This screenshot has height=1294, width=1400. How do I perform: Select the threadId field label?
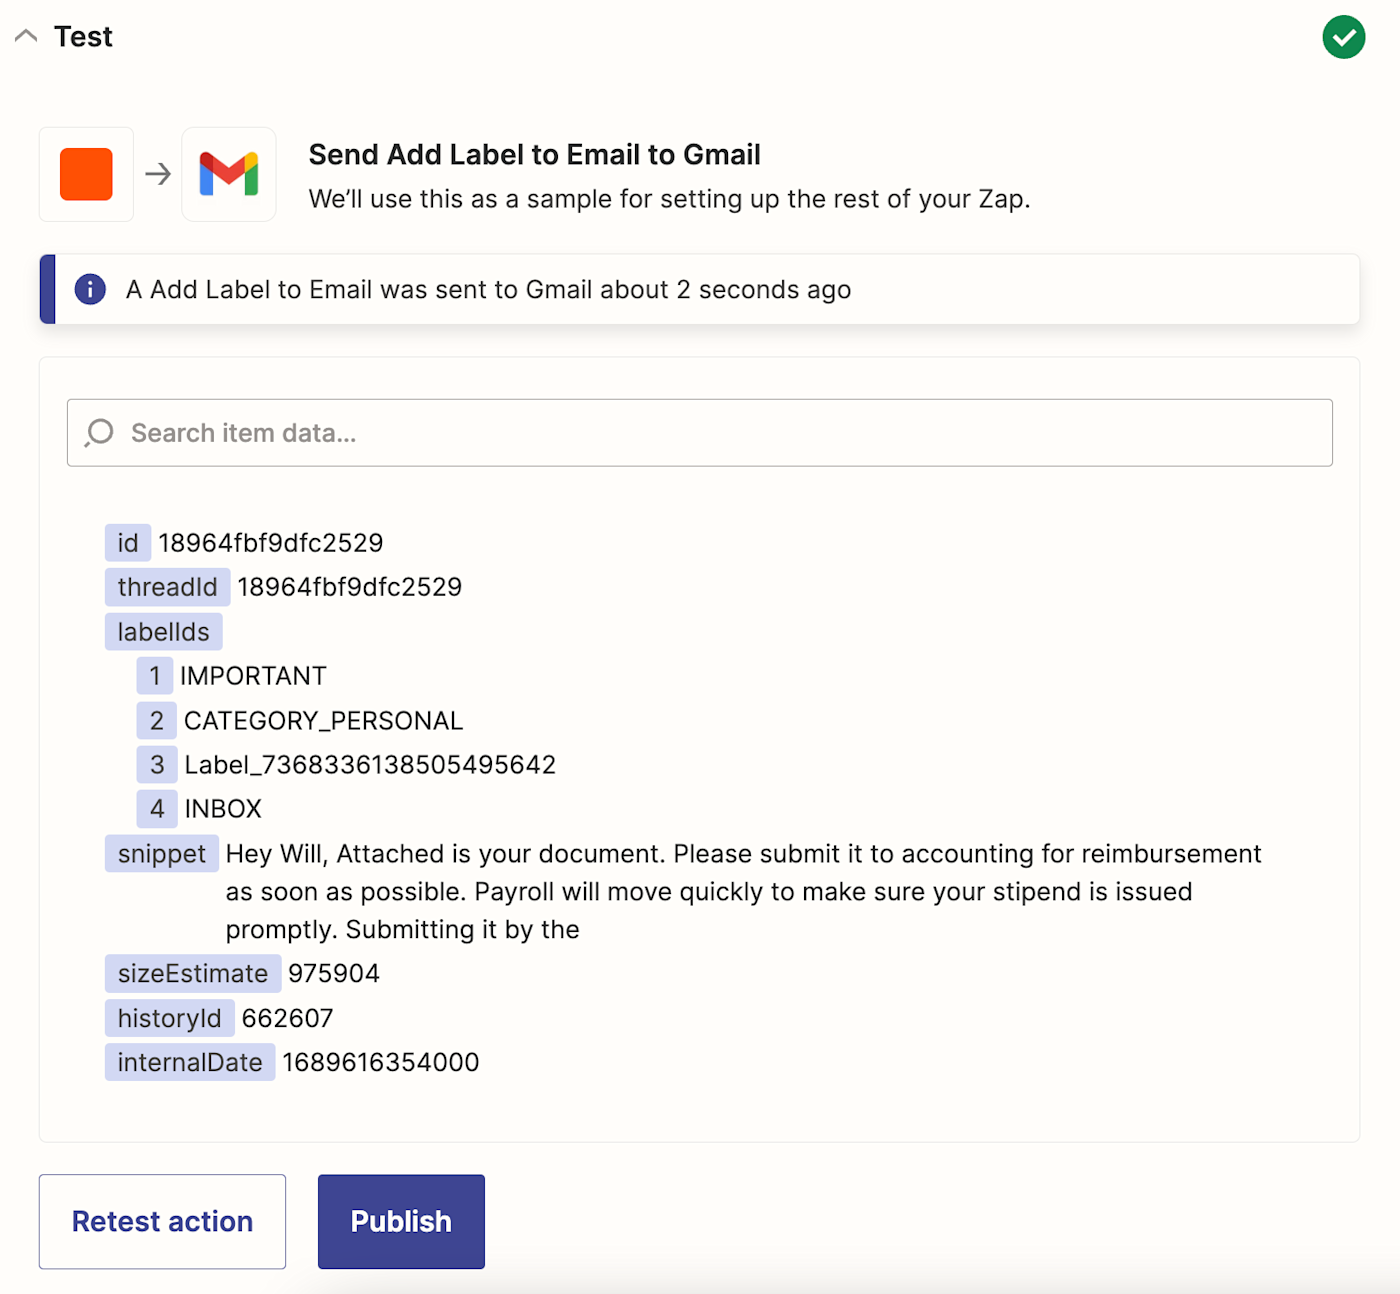[x=167, y=587]
